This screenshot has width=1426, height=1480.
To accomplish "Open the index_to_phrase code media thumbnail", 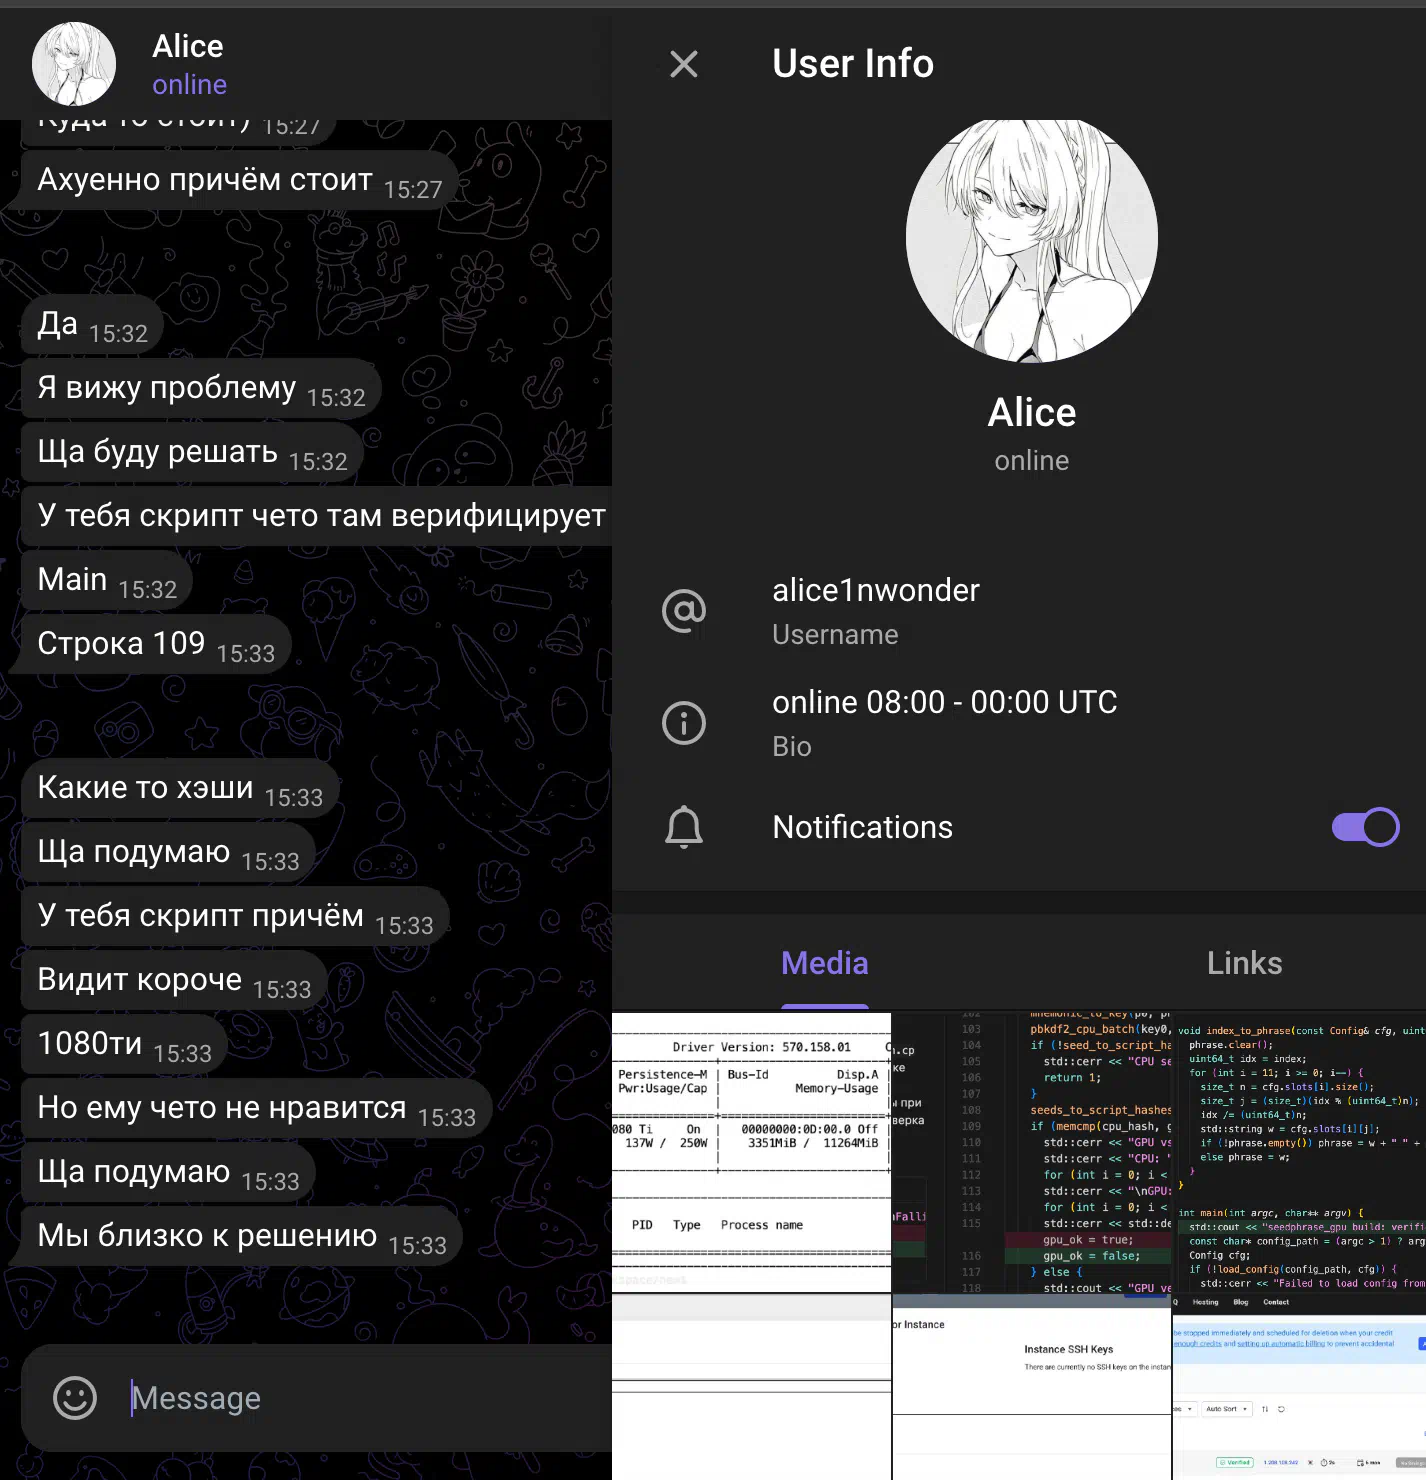I will (1299, 1152).
